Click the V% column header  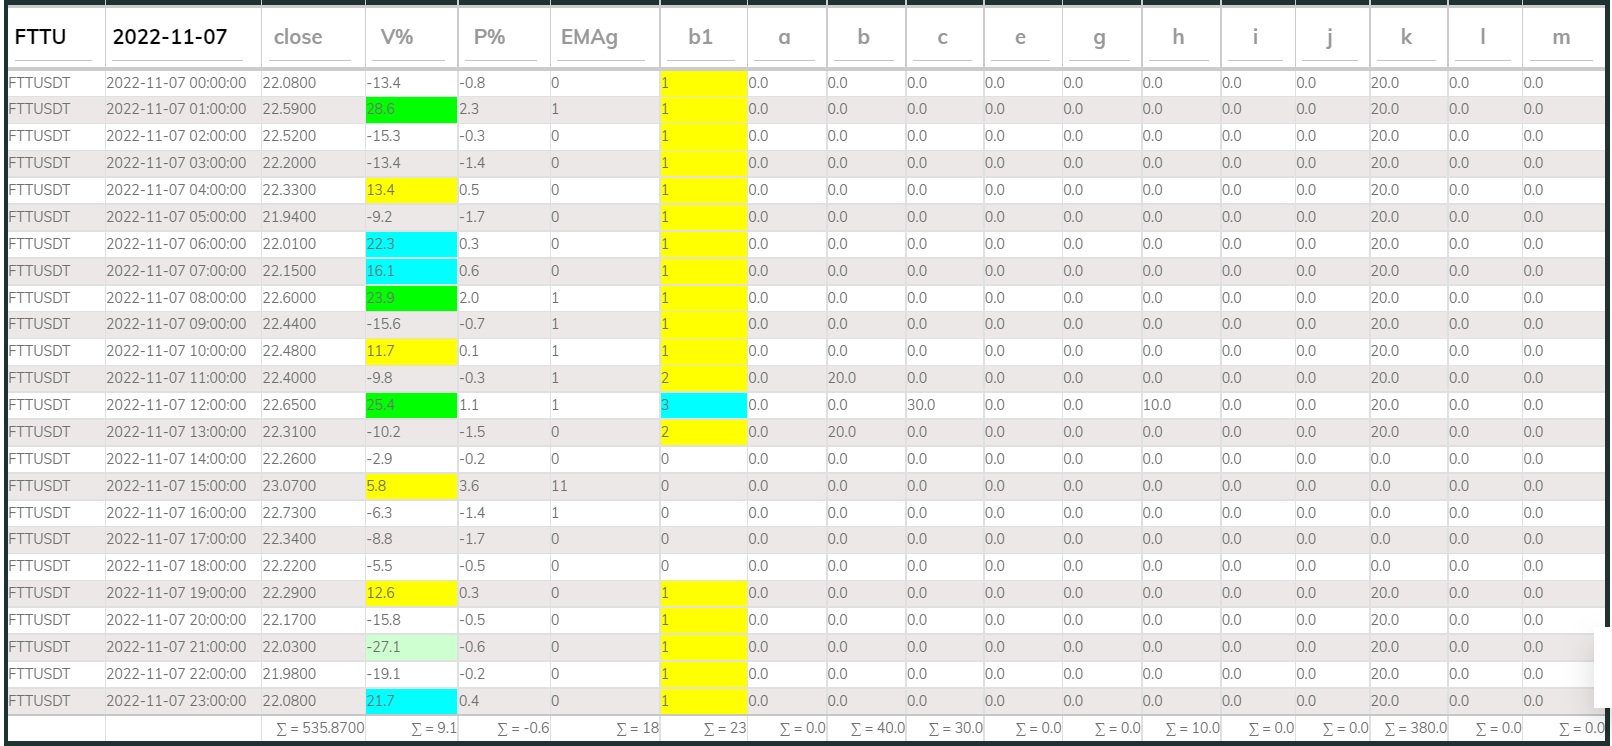[396, 37]
